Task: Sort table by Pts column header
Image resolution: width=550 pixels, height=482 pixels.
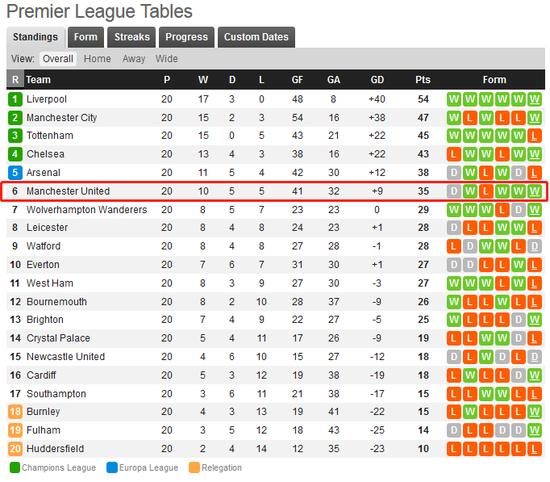Action: pyautogui.click(x=423, y=80)
